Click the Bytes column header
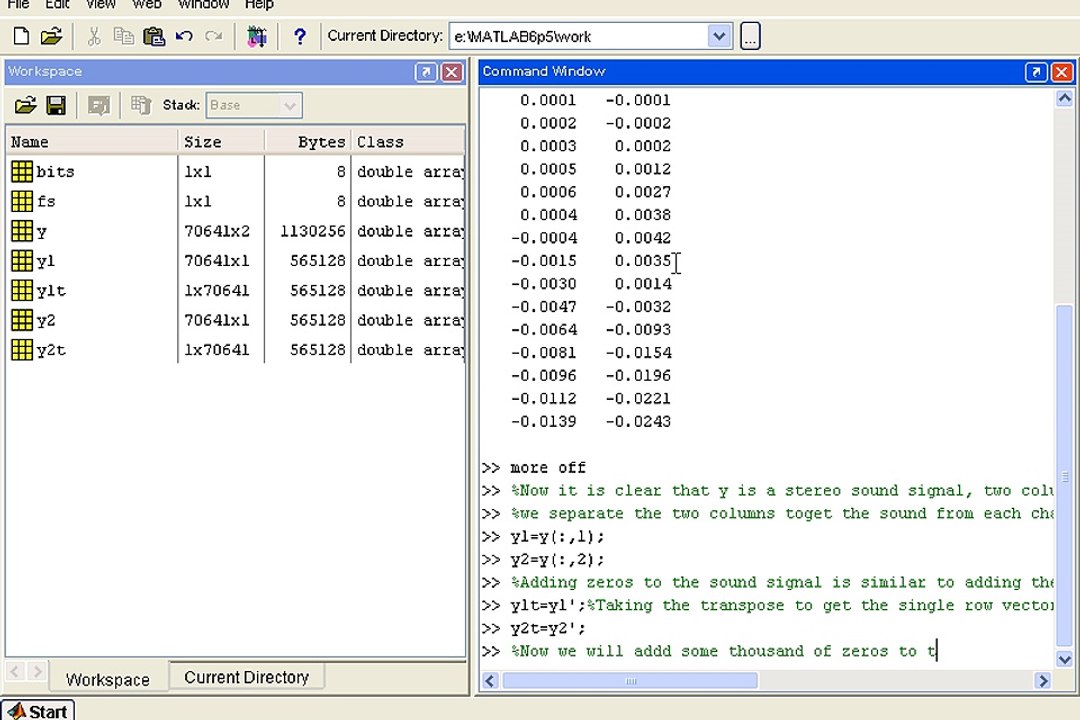The image size is (1080, 720). pos(308,142)
